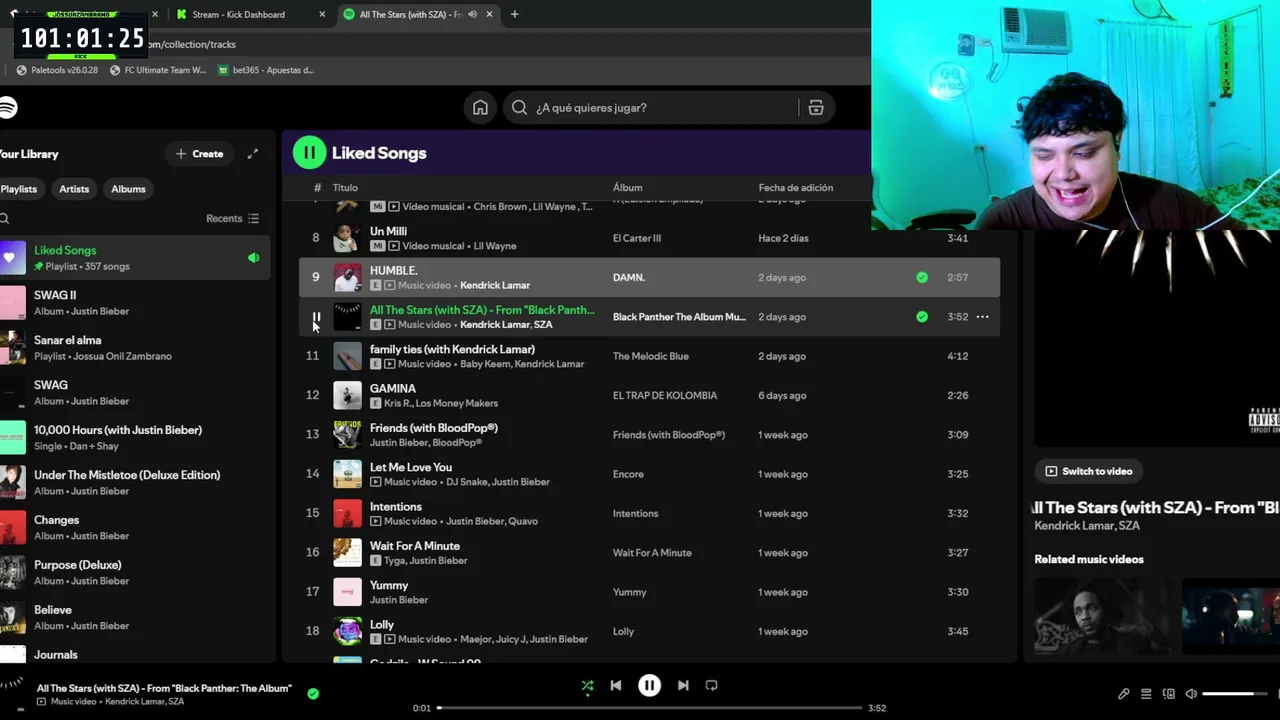This screenshot has height=720, width=1280.
Task: Open the EL TRAP DE KOLOMBIA album link
Action: (665, 396)
